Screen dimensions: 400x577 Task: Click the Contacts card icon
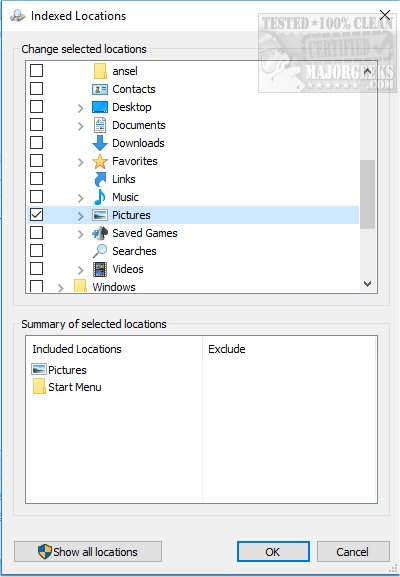coord(100,89)
